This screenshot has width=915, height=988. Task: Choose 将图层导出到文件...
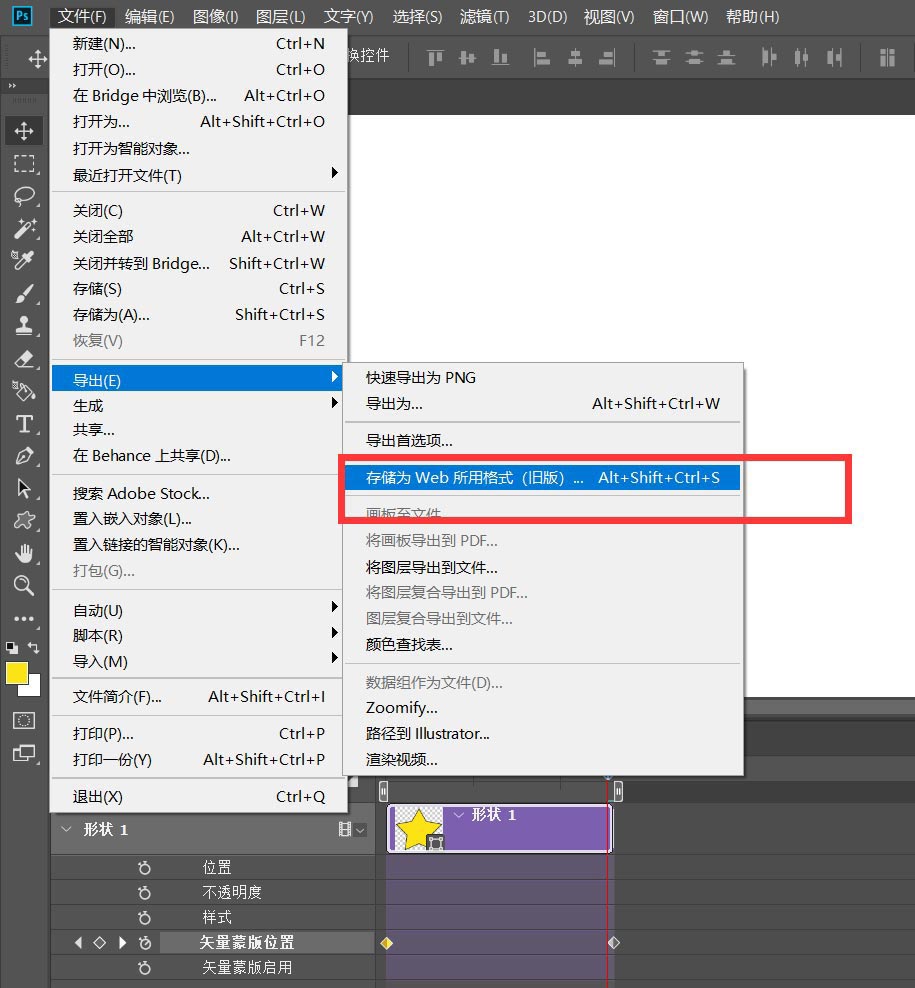click(x=543, y=567)
